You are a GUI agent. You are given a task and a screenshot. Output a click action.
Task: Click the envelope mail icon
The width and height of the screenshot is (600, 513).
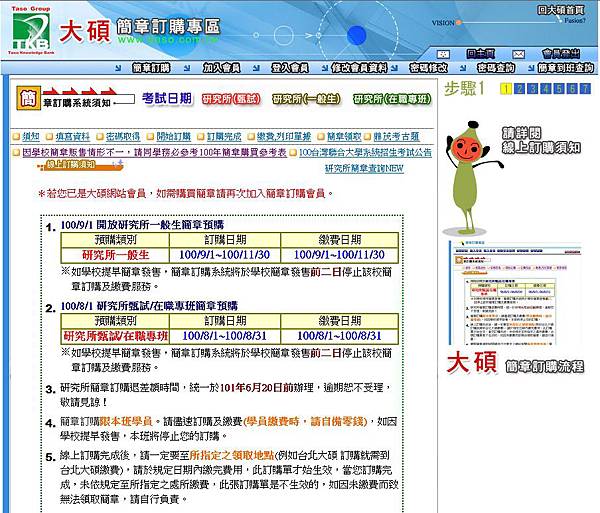pos(518,54)
